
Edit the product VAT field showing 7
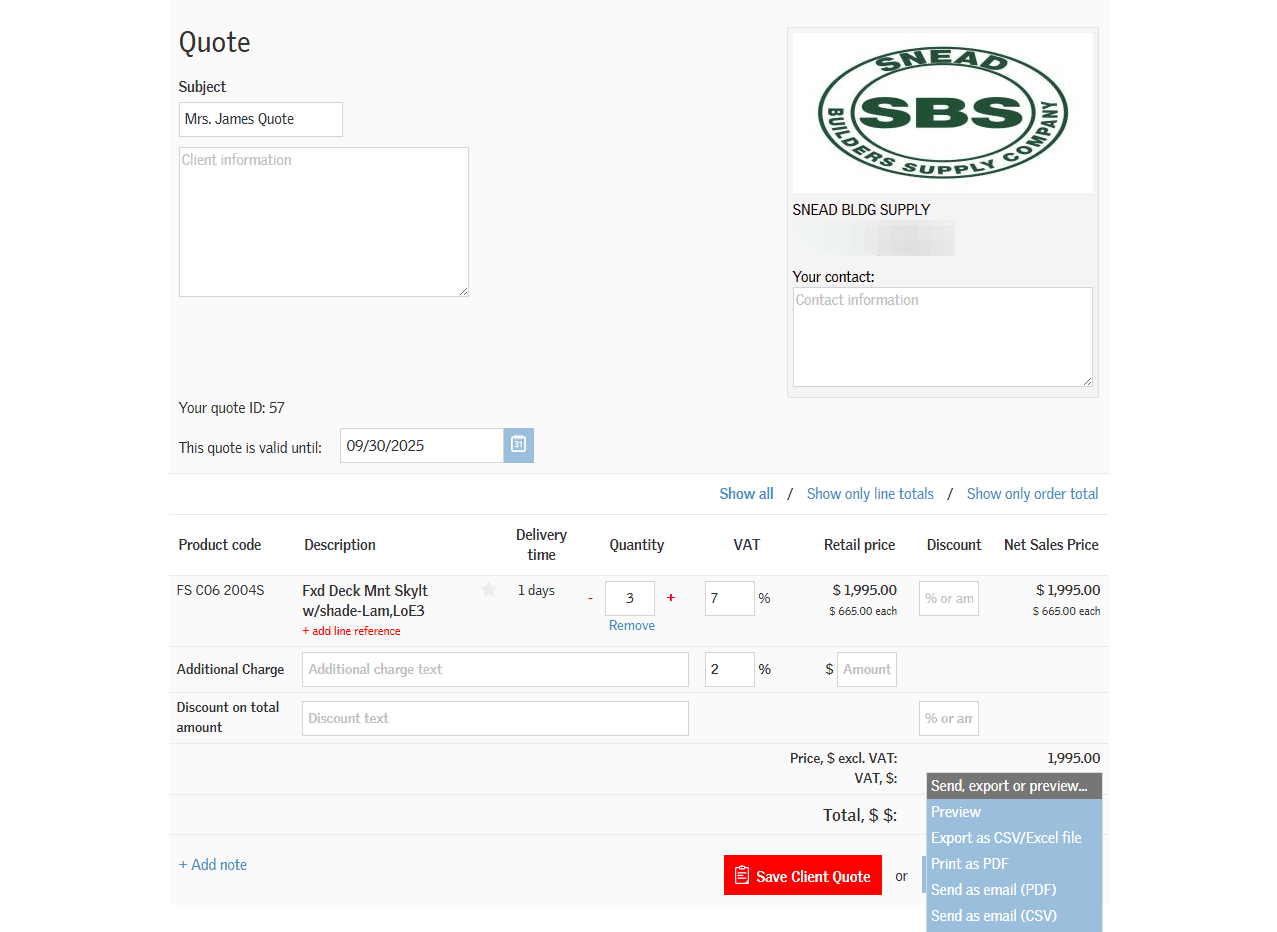(730, 598)
